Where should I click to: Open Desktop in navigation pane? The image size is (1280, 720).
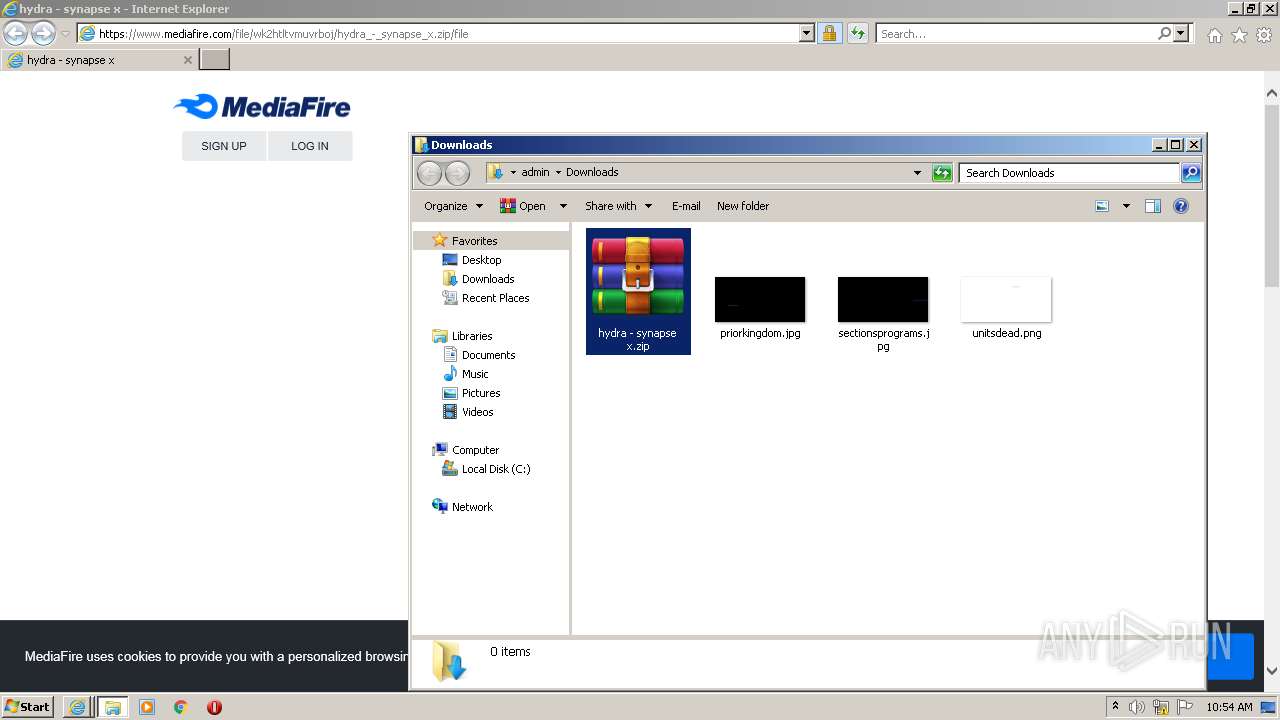tap(481, 260)
